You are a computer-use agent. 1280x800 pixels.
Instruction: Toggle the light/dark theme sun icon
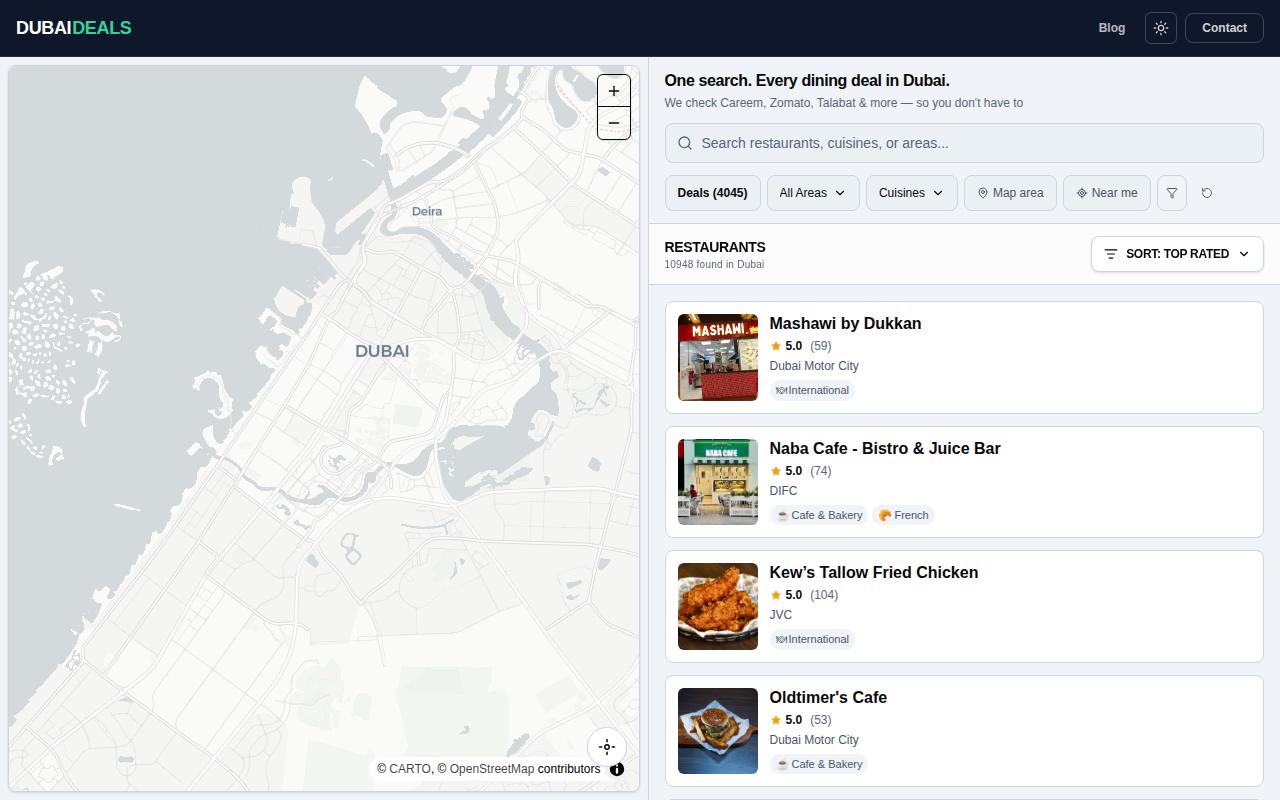[x=1161, y=28]
